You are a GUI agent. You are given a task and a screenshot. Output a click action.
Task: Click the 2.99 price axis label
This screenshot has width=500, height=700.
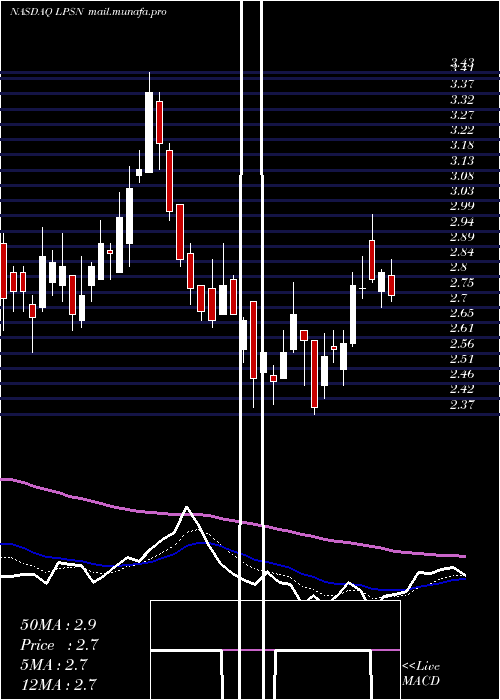tap(462, 206)
